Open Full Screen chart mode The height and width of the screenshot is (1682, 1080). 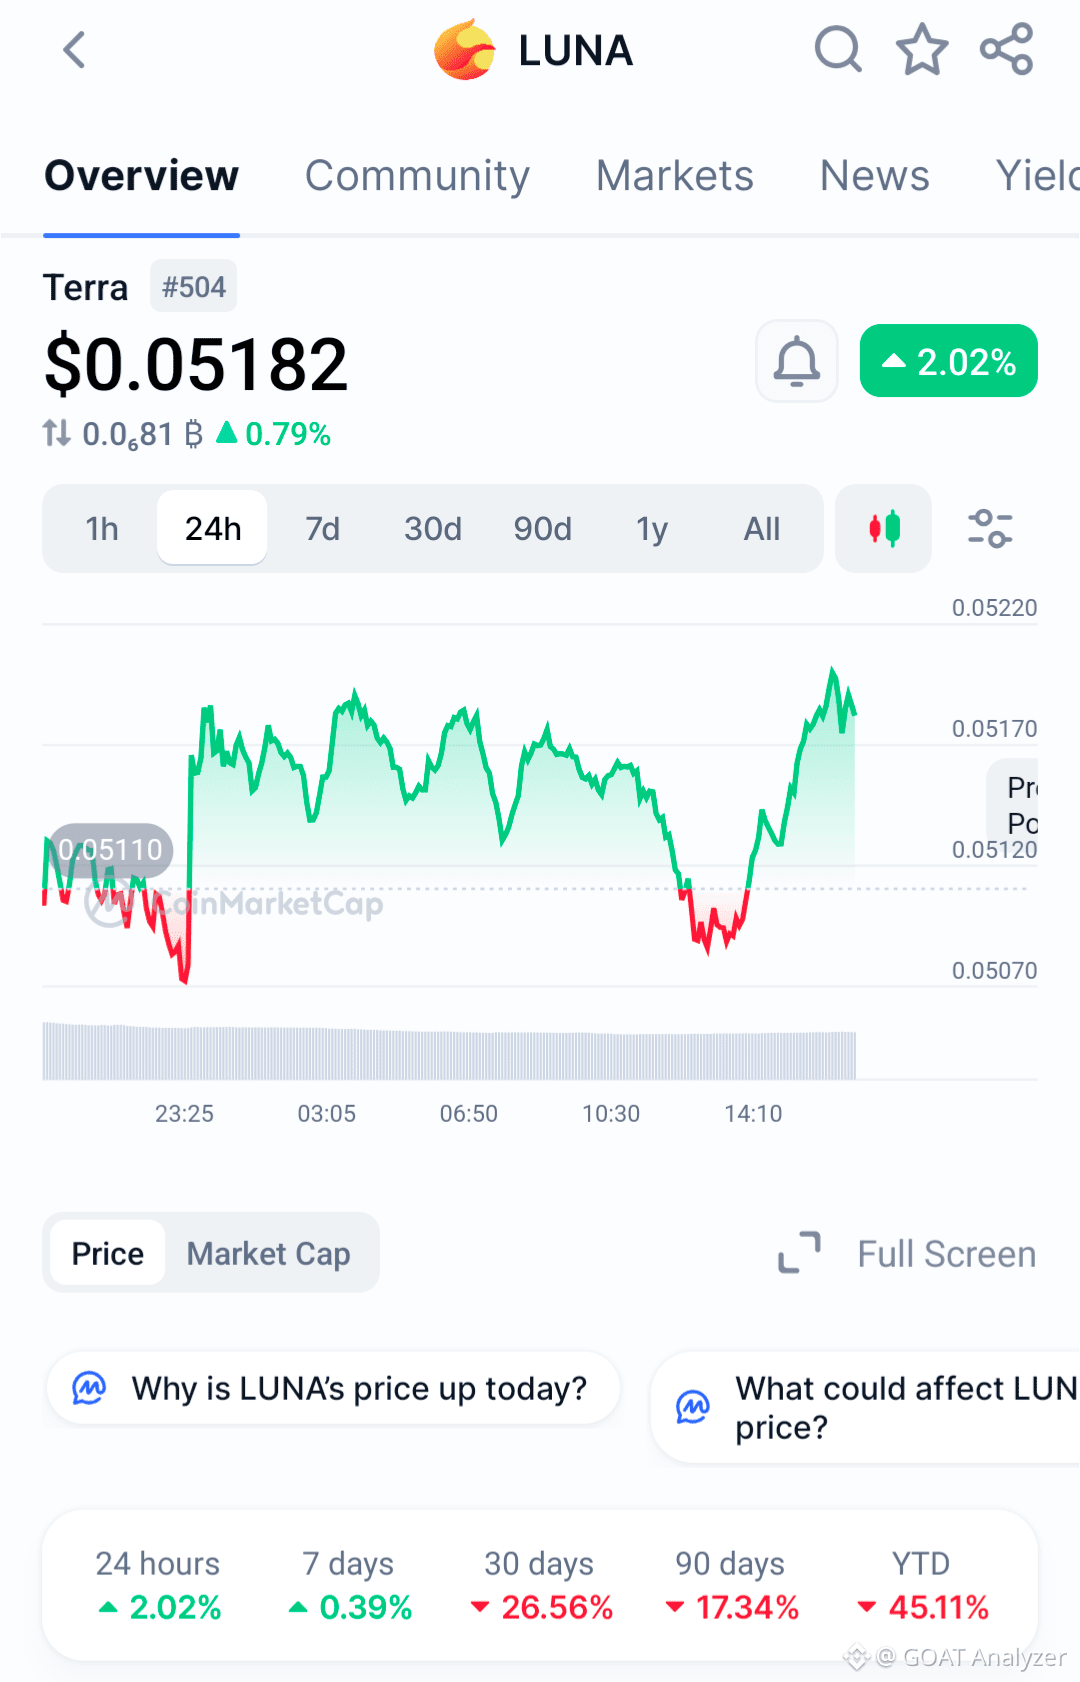tap(908, 1253)
